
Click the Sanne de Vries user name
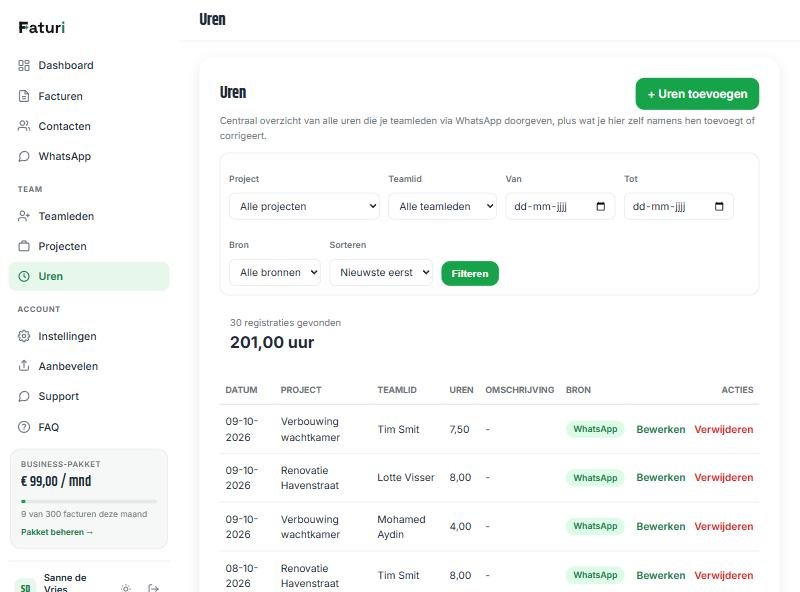(x=65, y=583)
